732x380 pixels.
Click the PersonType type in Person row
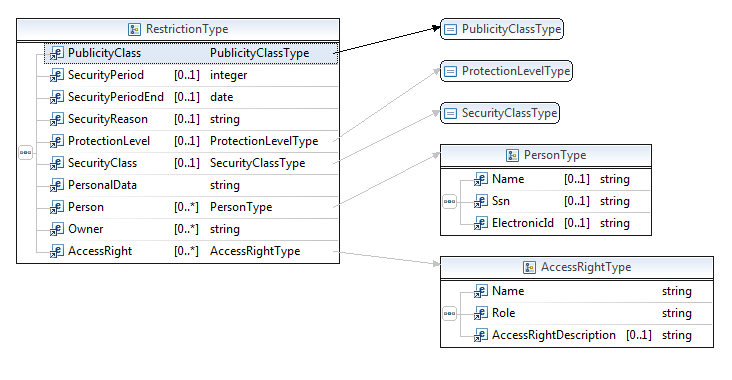241,207
